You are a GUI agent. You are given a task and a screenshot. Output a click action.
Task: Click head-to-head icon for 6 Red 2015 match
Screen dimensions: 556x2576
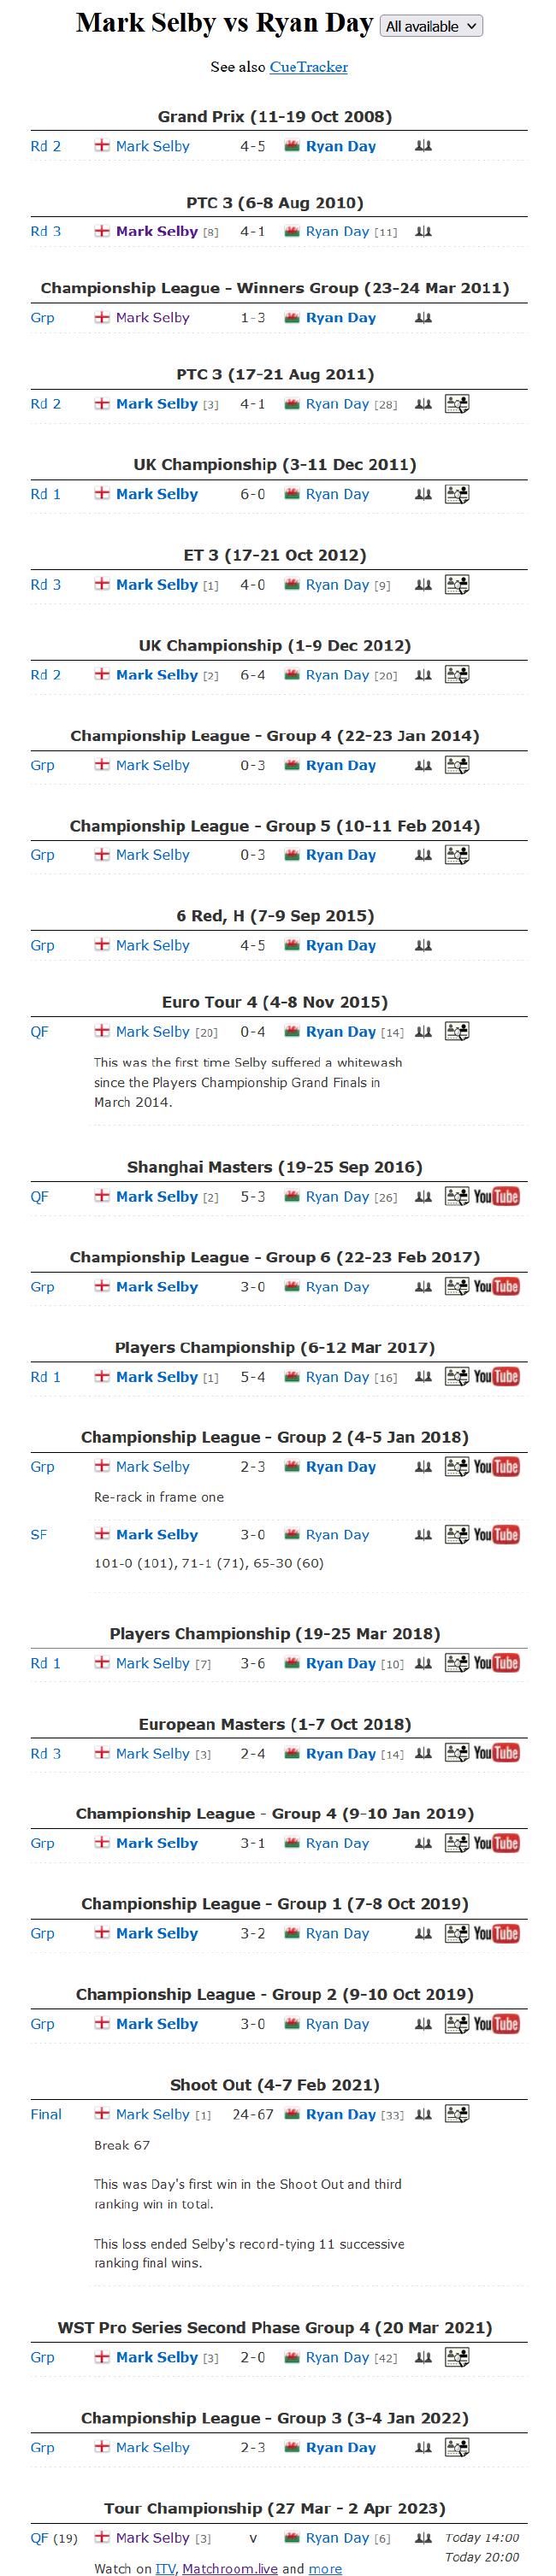pos(423,945)
